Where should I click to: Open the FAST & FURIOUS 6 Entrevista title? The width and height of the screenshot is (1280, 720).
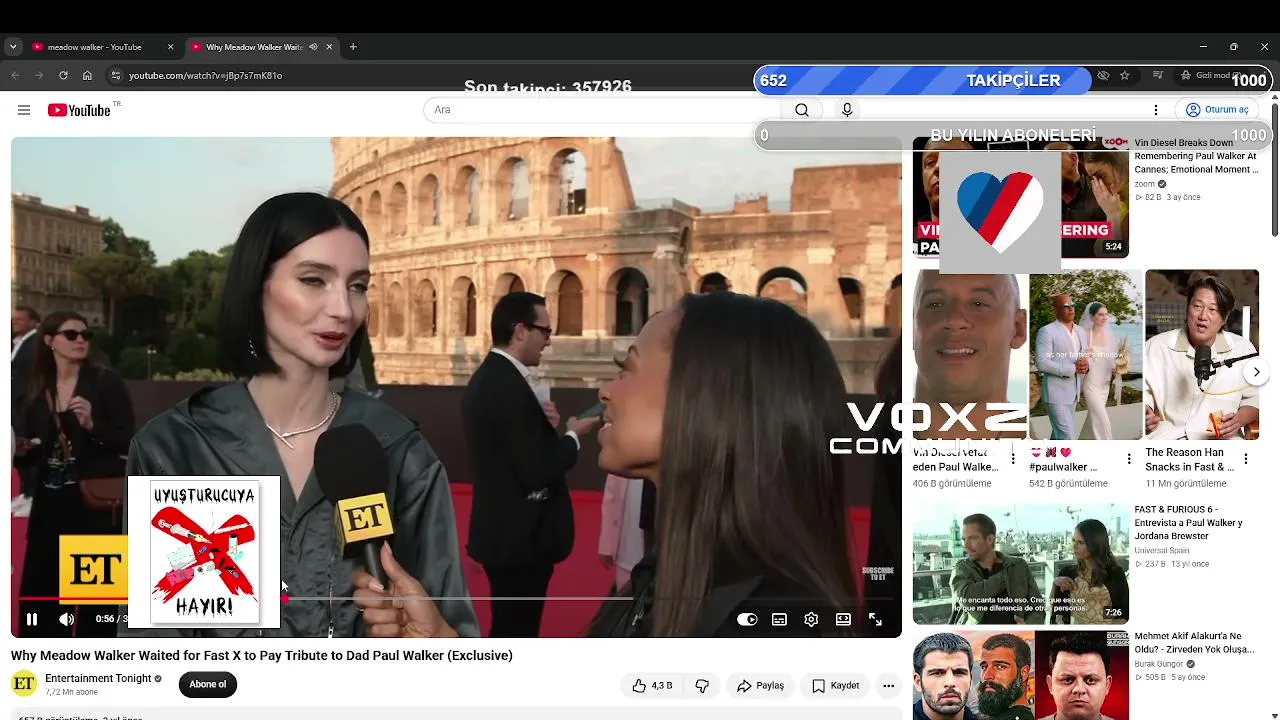coord(1188,523)
